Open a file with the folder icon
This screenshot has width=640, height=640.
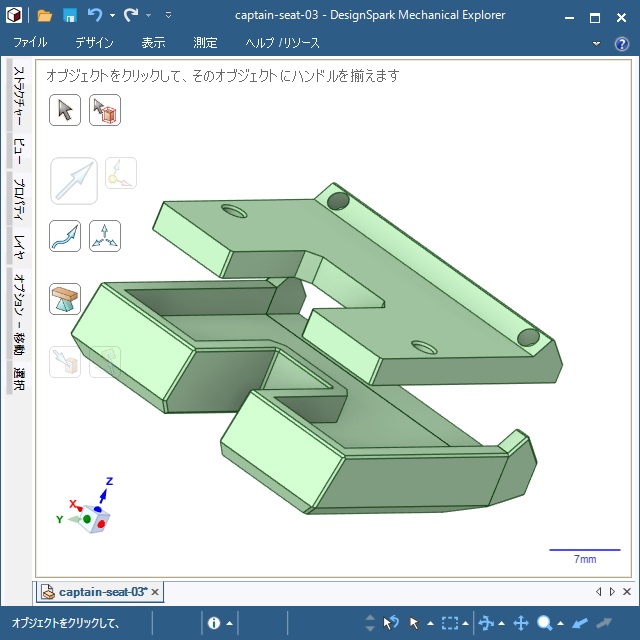[x=44, y=16]
